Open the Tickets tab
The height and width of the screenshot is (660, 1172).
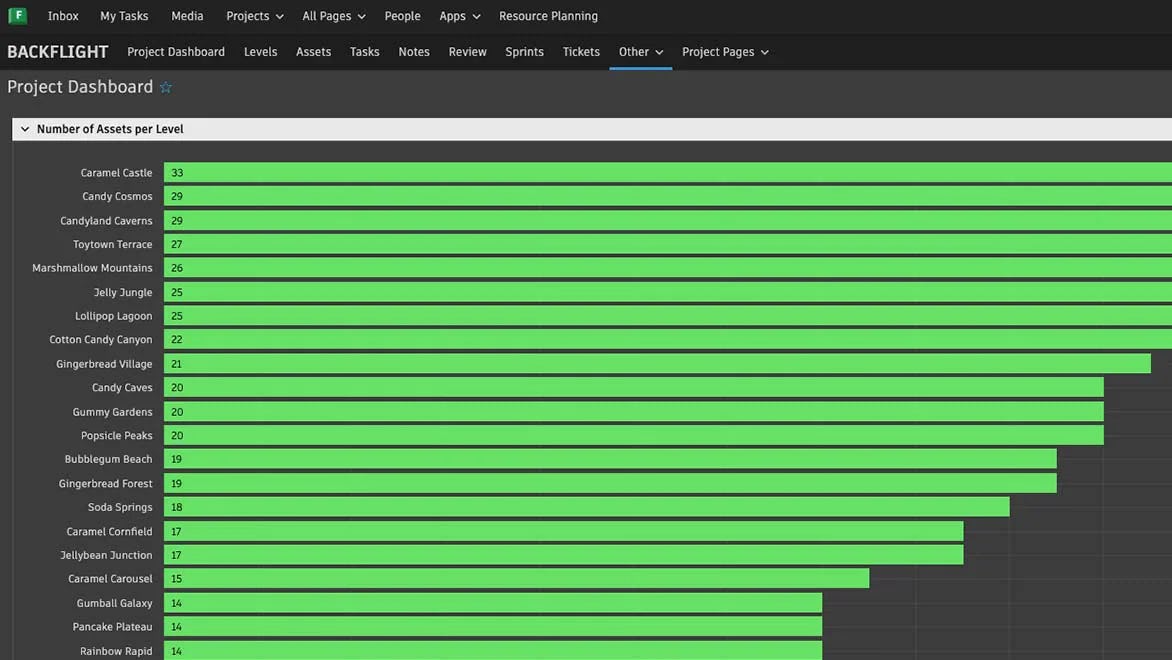pos(581,51)
